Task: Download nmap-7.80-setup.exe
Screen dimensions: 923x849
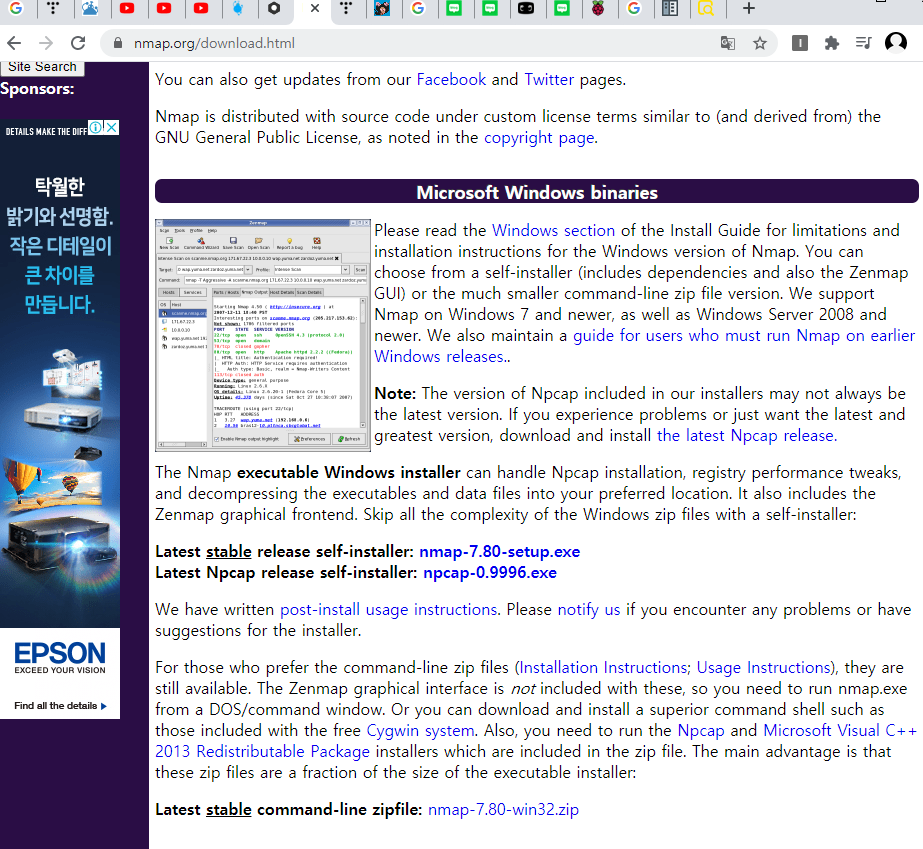Action: tap(500, 552)
